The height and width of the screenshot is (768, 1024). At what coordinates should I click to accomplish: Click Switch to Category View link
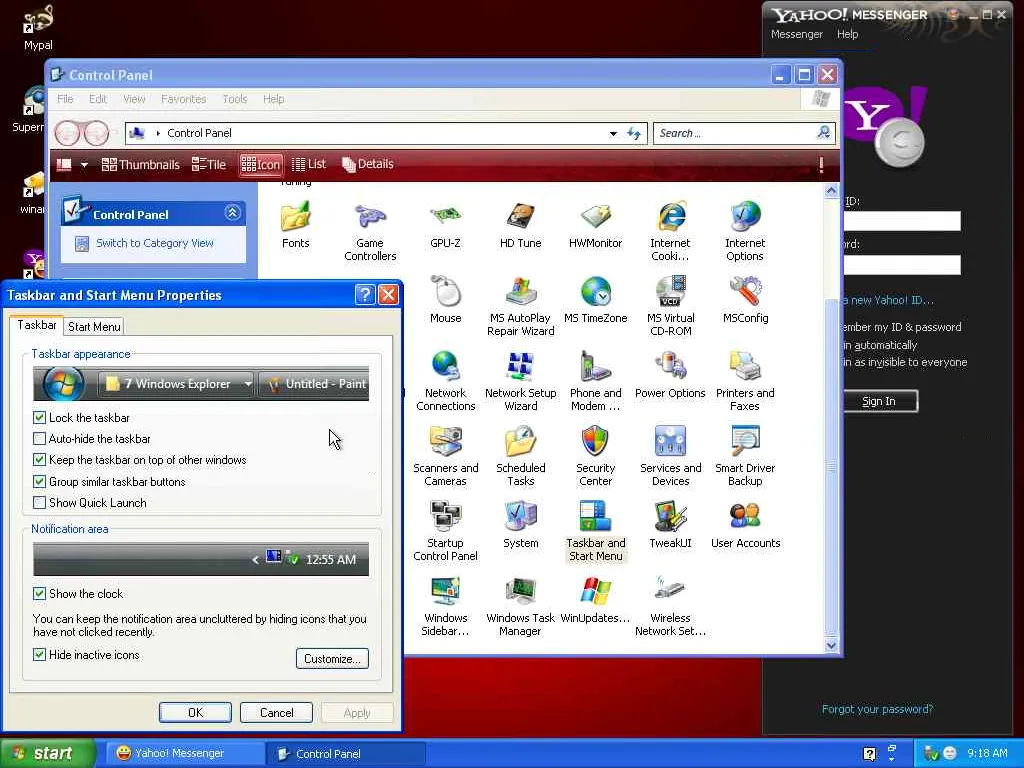[155, 243]
